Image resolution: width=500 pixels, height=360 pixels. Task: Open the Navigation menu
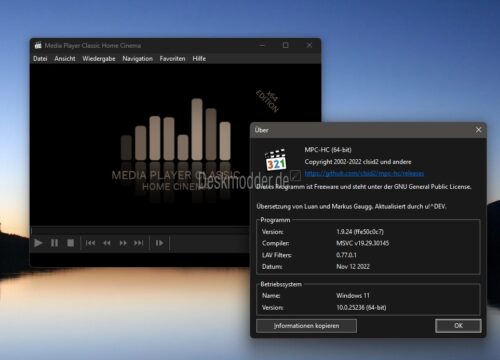point(137,59)
